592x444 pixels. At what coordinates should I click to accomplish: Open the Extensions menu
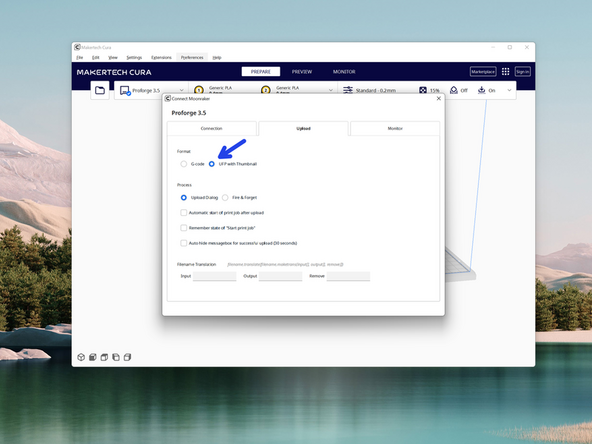[161, 57]
